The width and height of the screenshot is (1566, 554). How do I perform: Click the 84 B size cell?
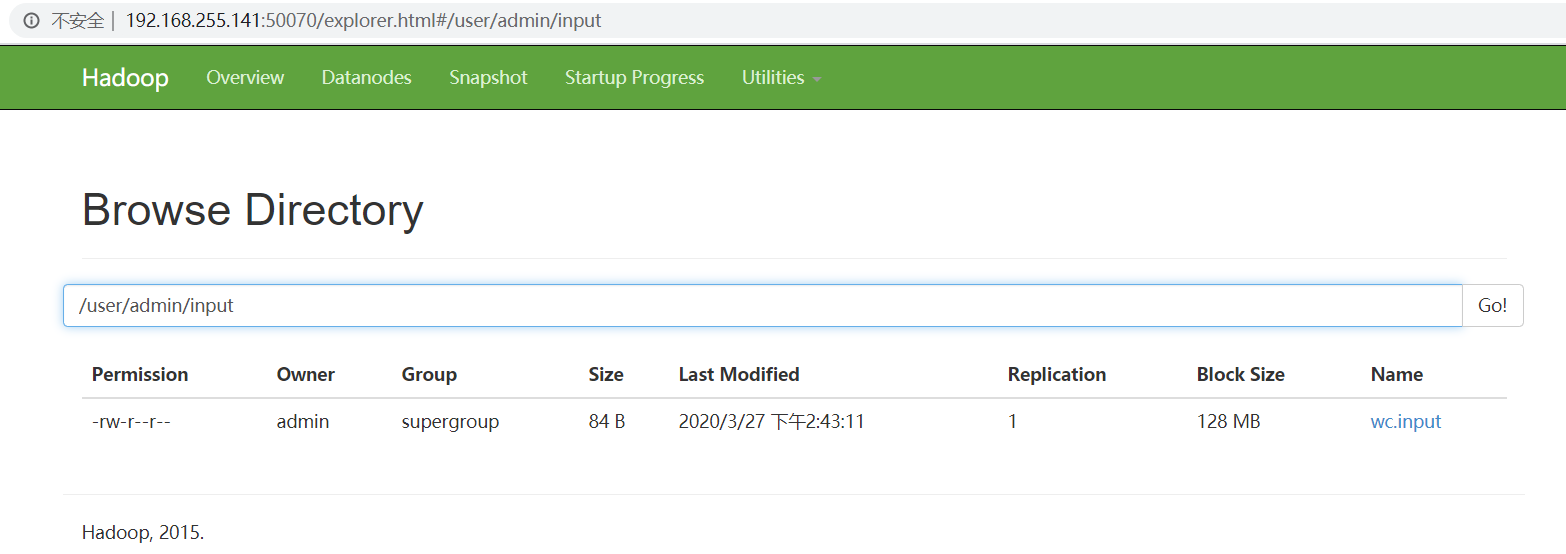coord(607,422)
